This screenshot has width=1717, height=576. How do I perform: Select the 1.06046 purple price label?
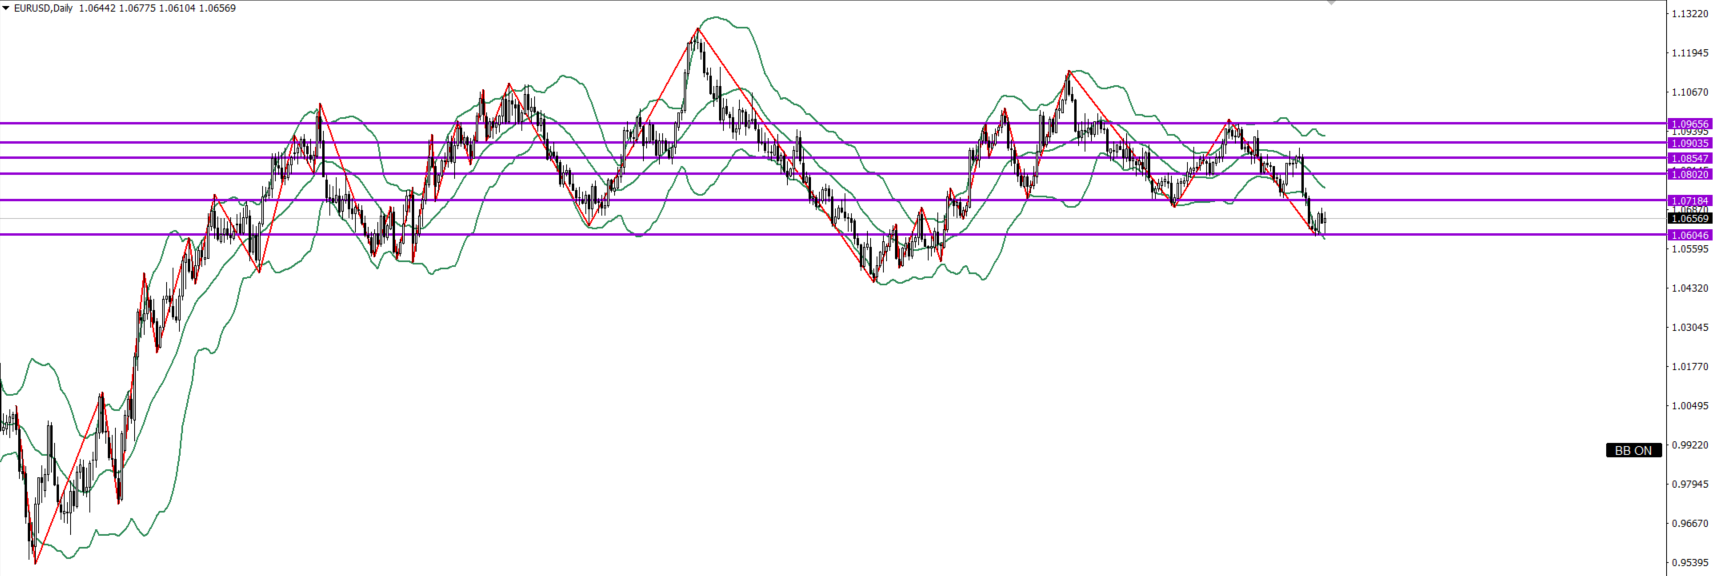pyautogui.click(x=1689, y=235)
